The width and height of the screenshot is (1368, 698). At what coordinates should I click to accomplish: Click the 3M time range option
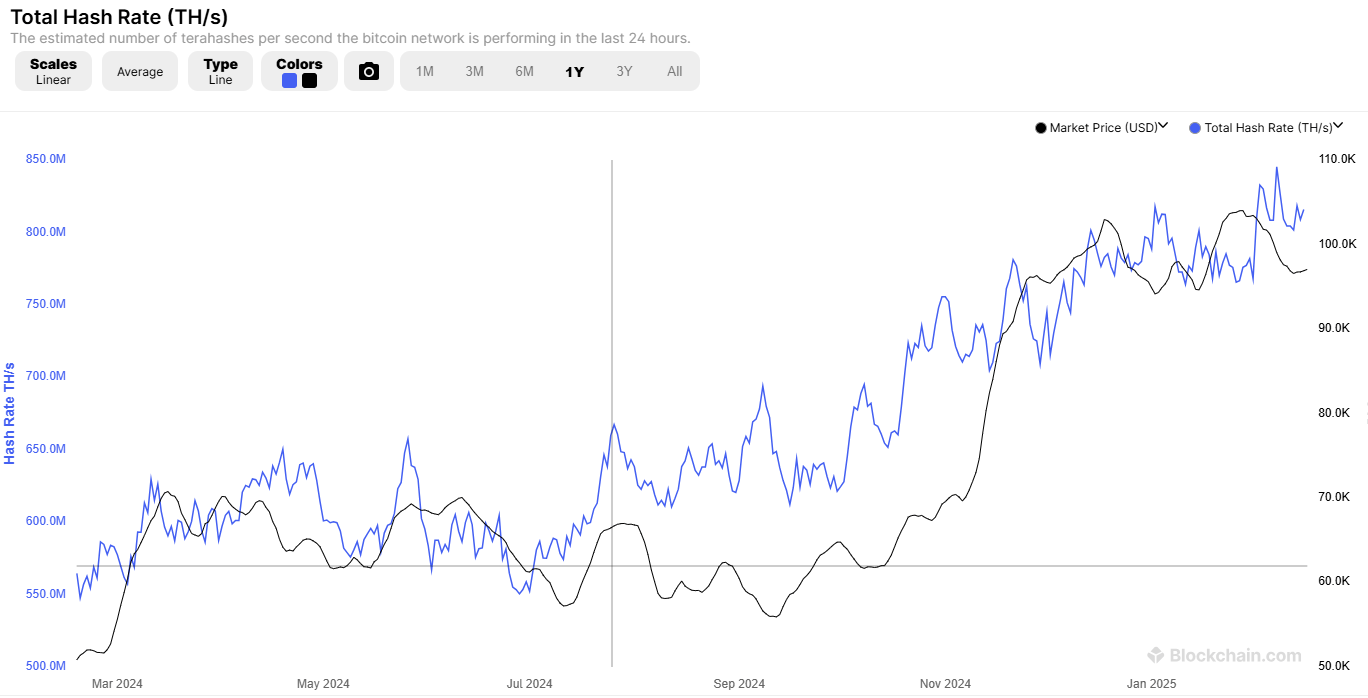point(474,71)
